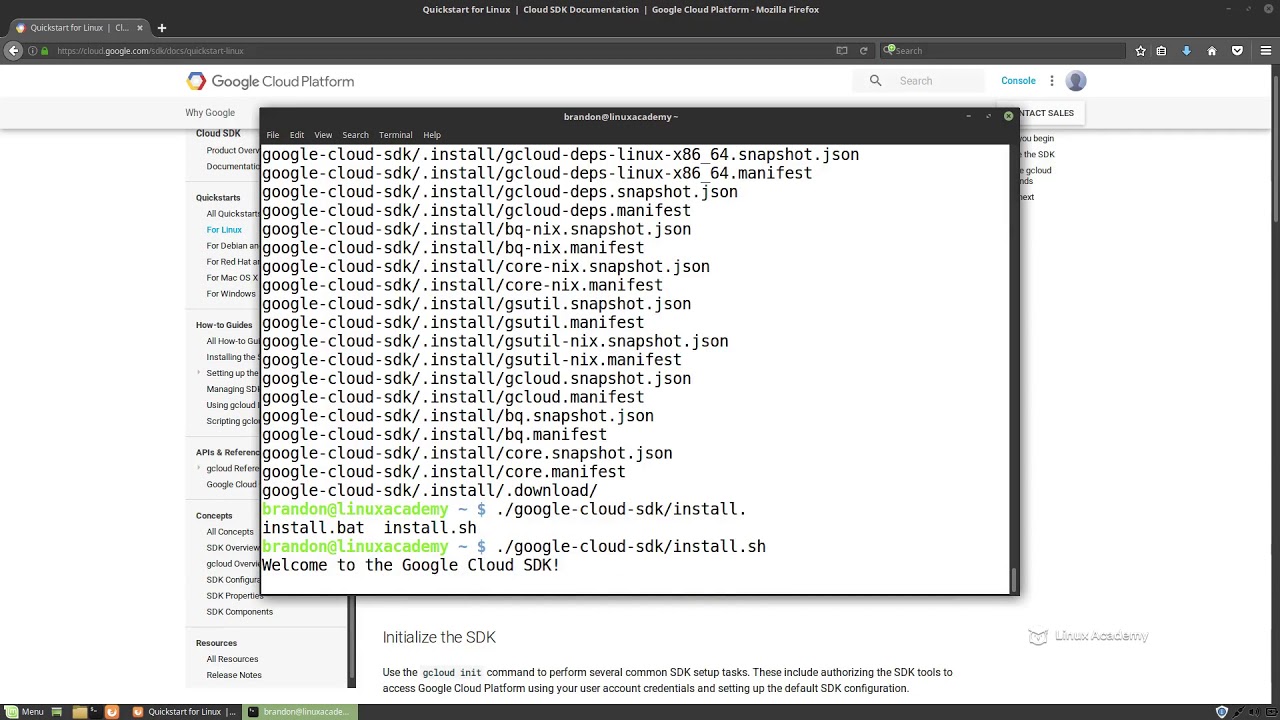The height and width of the screenshot is (720, 1280).
Task: Close the Quickstart for Linux tab
Action: point(140,28)
